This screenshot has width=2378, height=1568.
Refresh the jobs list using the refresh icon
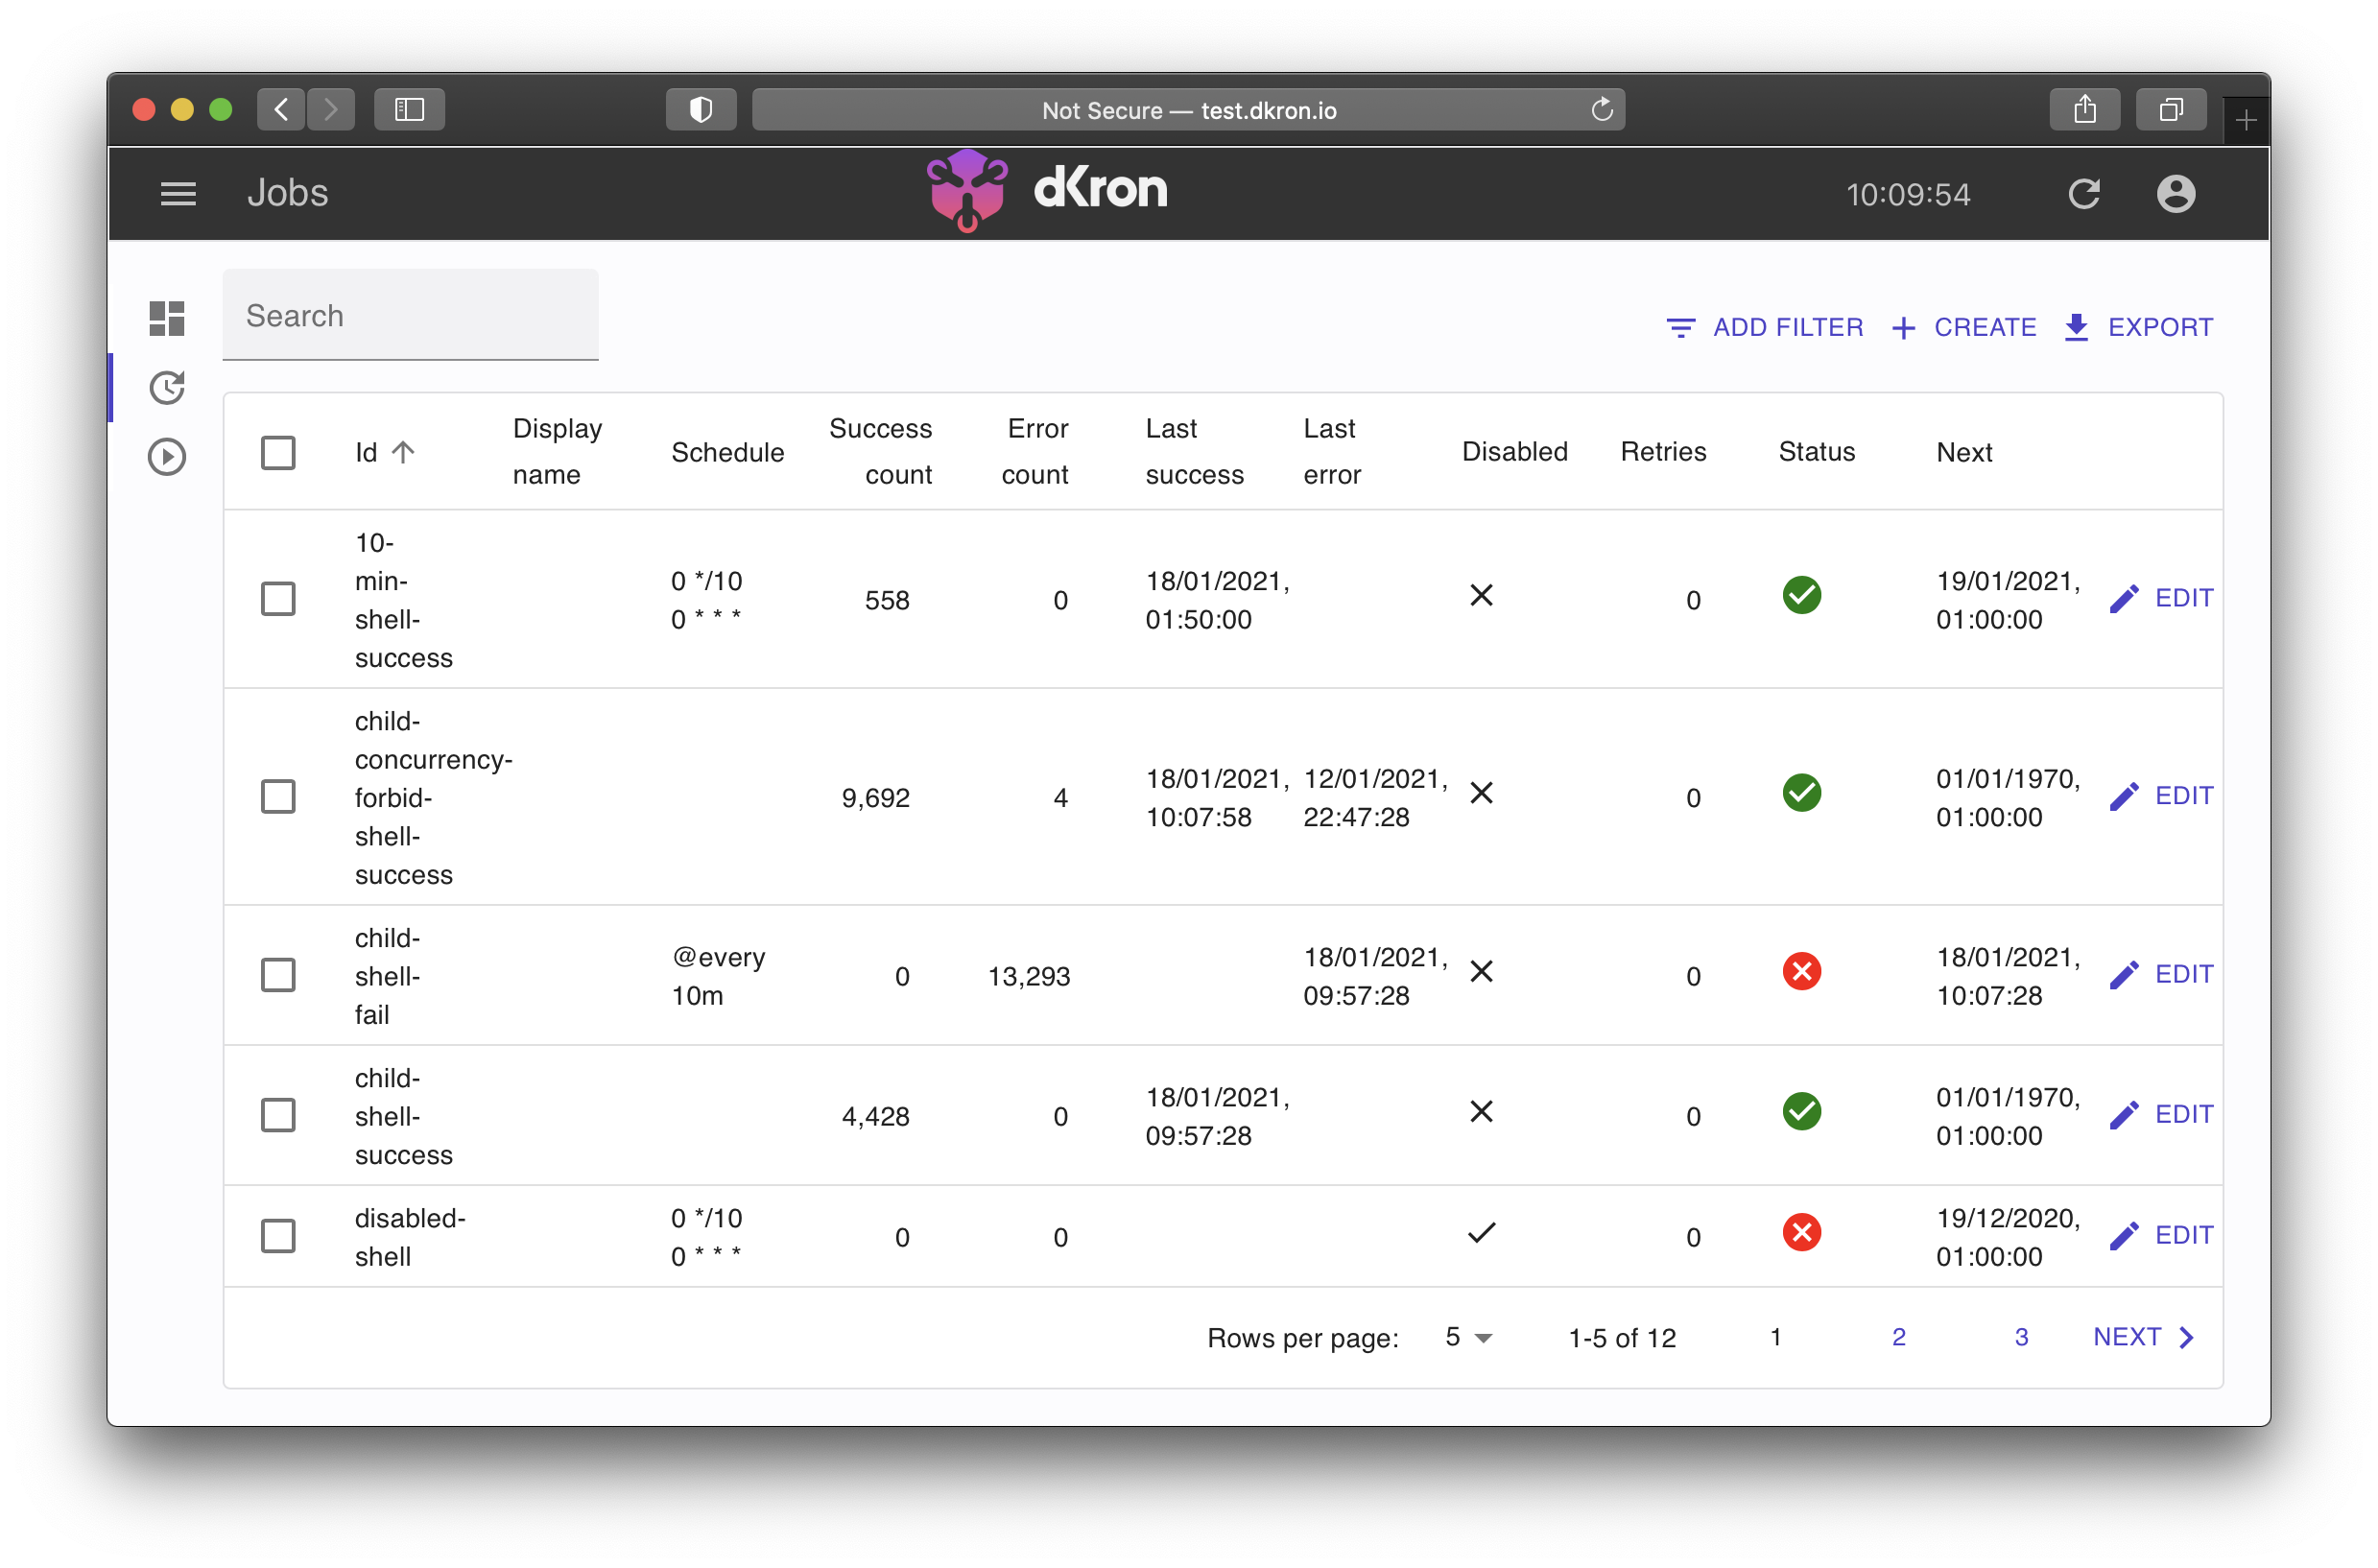pyautogui.click(x=2085, y=193)
